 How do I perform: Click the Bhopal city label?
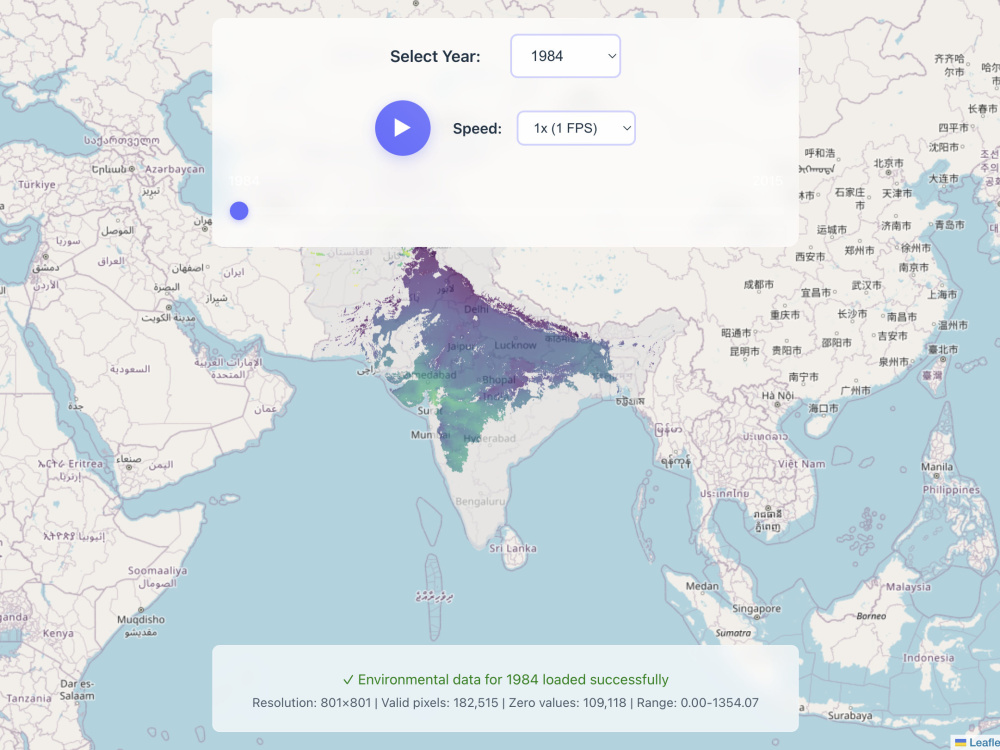pyautogui.click(x=499, y=379)
